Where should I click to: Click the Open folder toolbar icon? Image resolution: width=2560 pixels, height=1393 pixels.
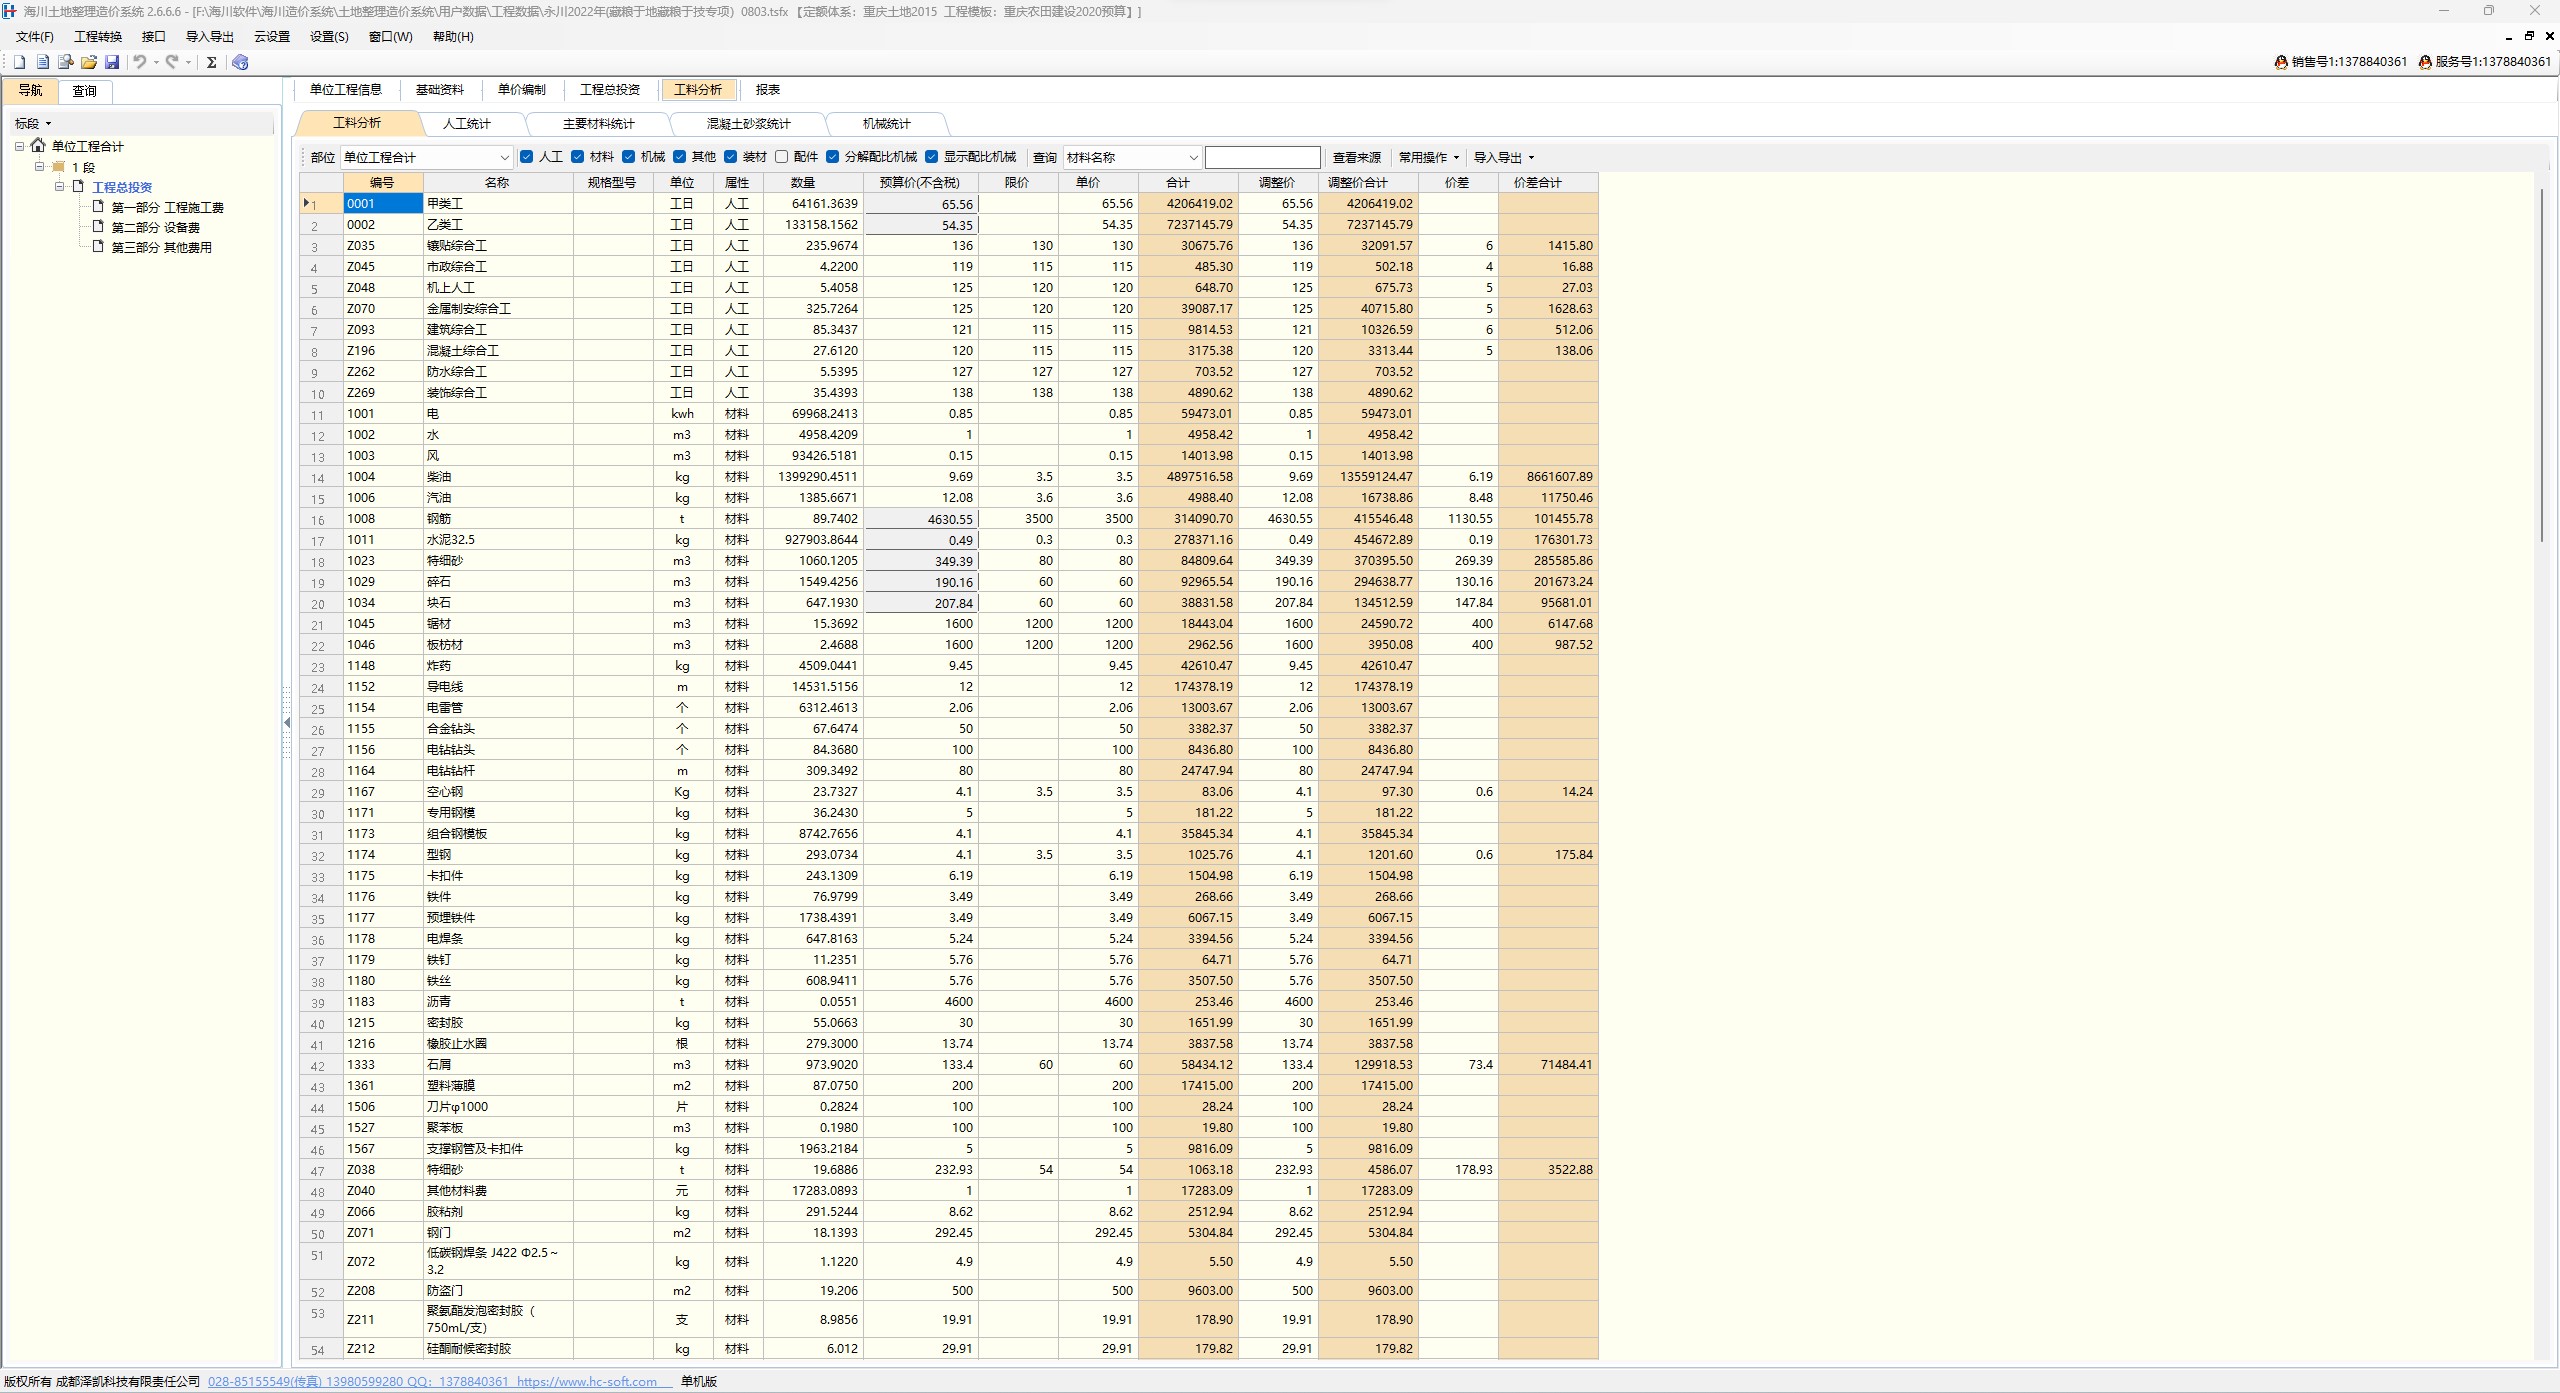(89, 62)
